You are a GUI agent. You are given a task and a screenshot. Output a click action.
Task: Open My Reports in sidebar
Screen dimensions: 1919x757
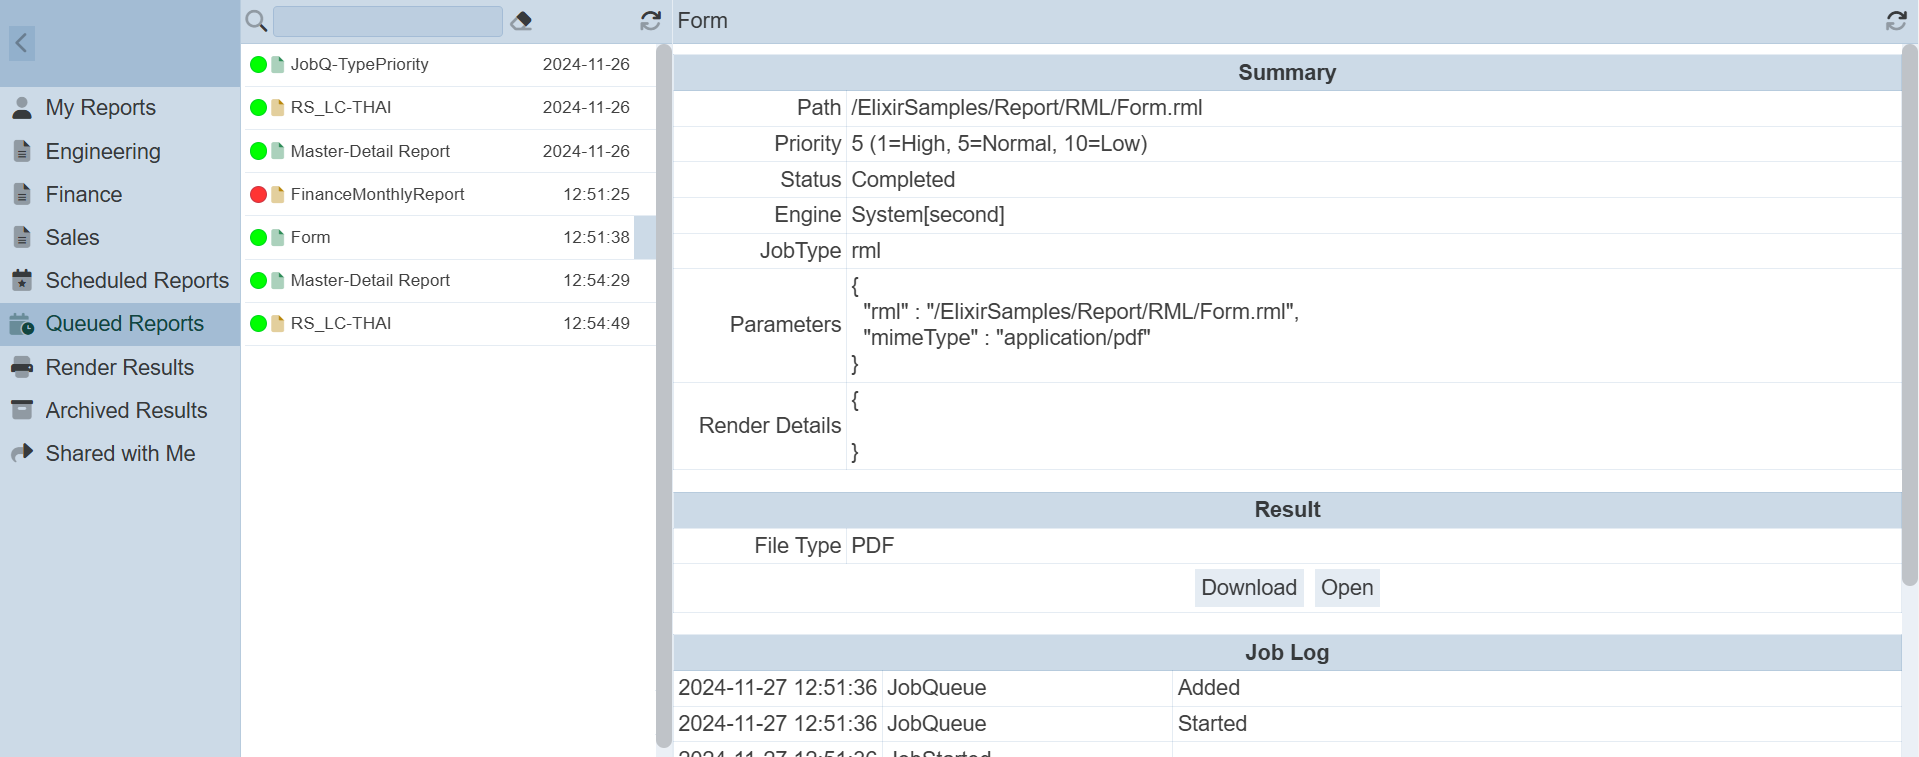point(100,108)
